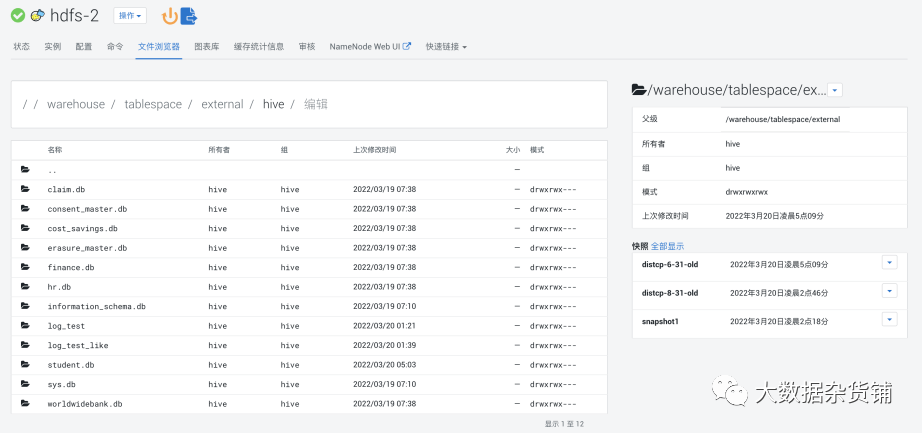922x433 pixels.
Task: Select the 文件浏览器 tab
Action: click(159, 46)
